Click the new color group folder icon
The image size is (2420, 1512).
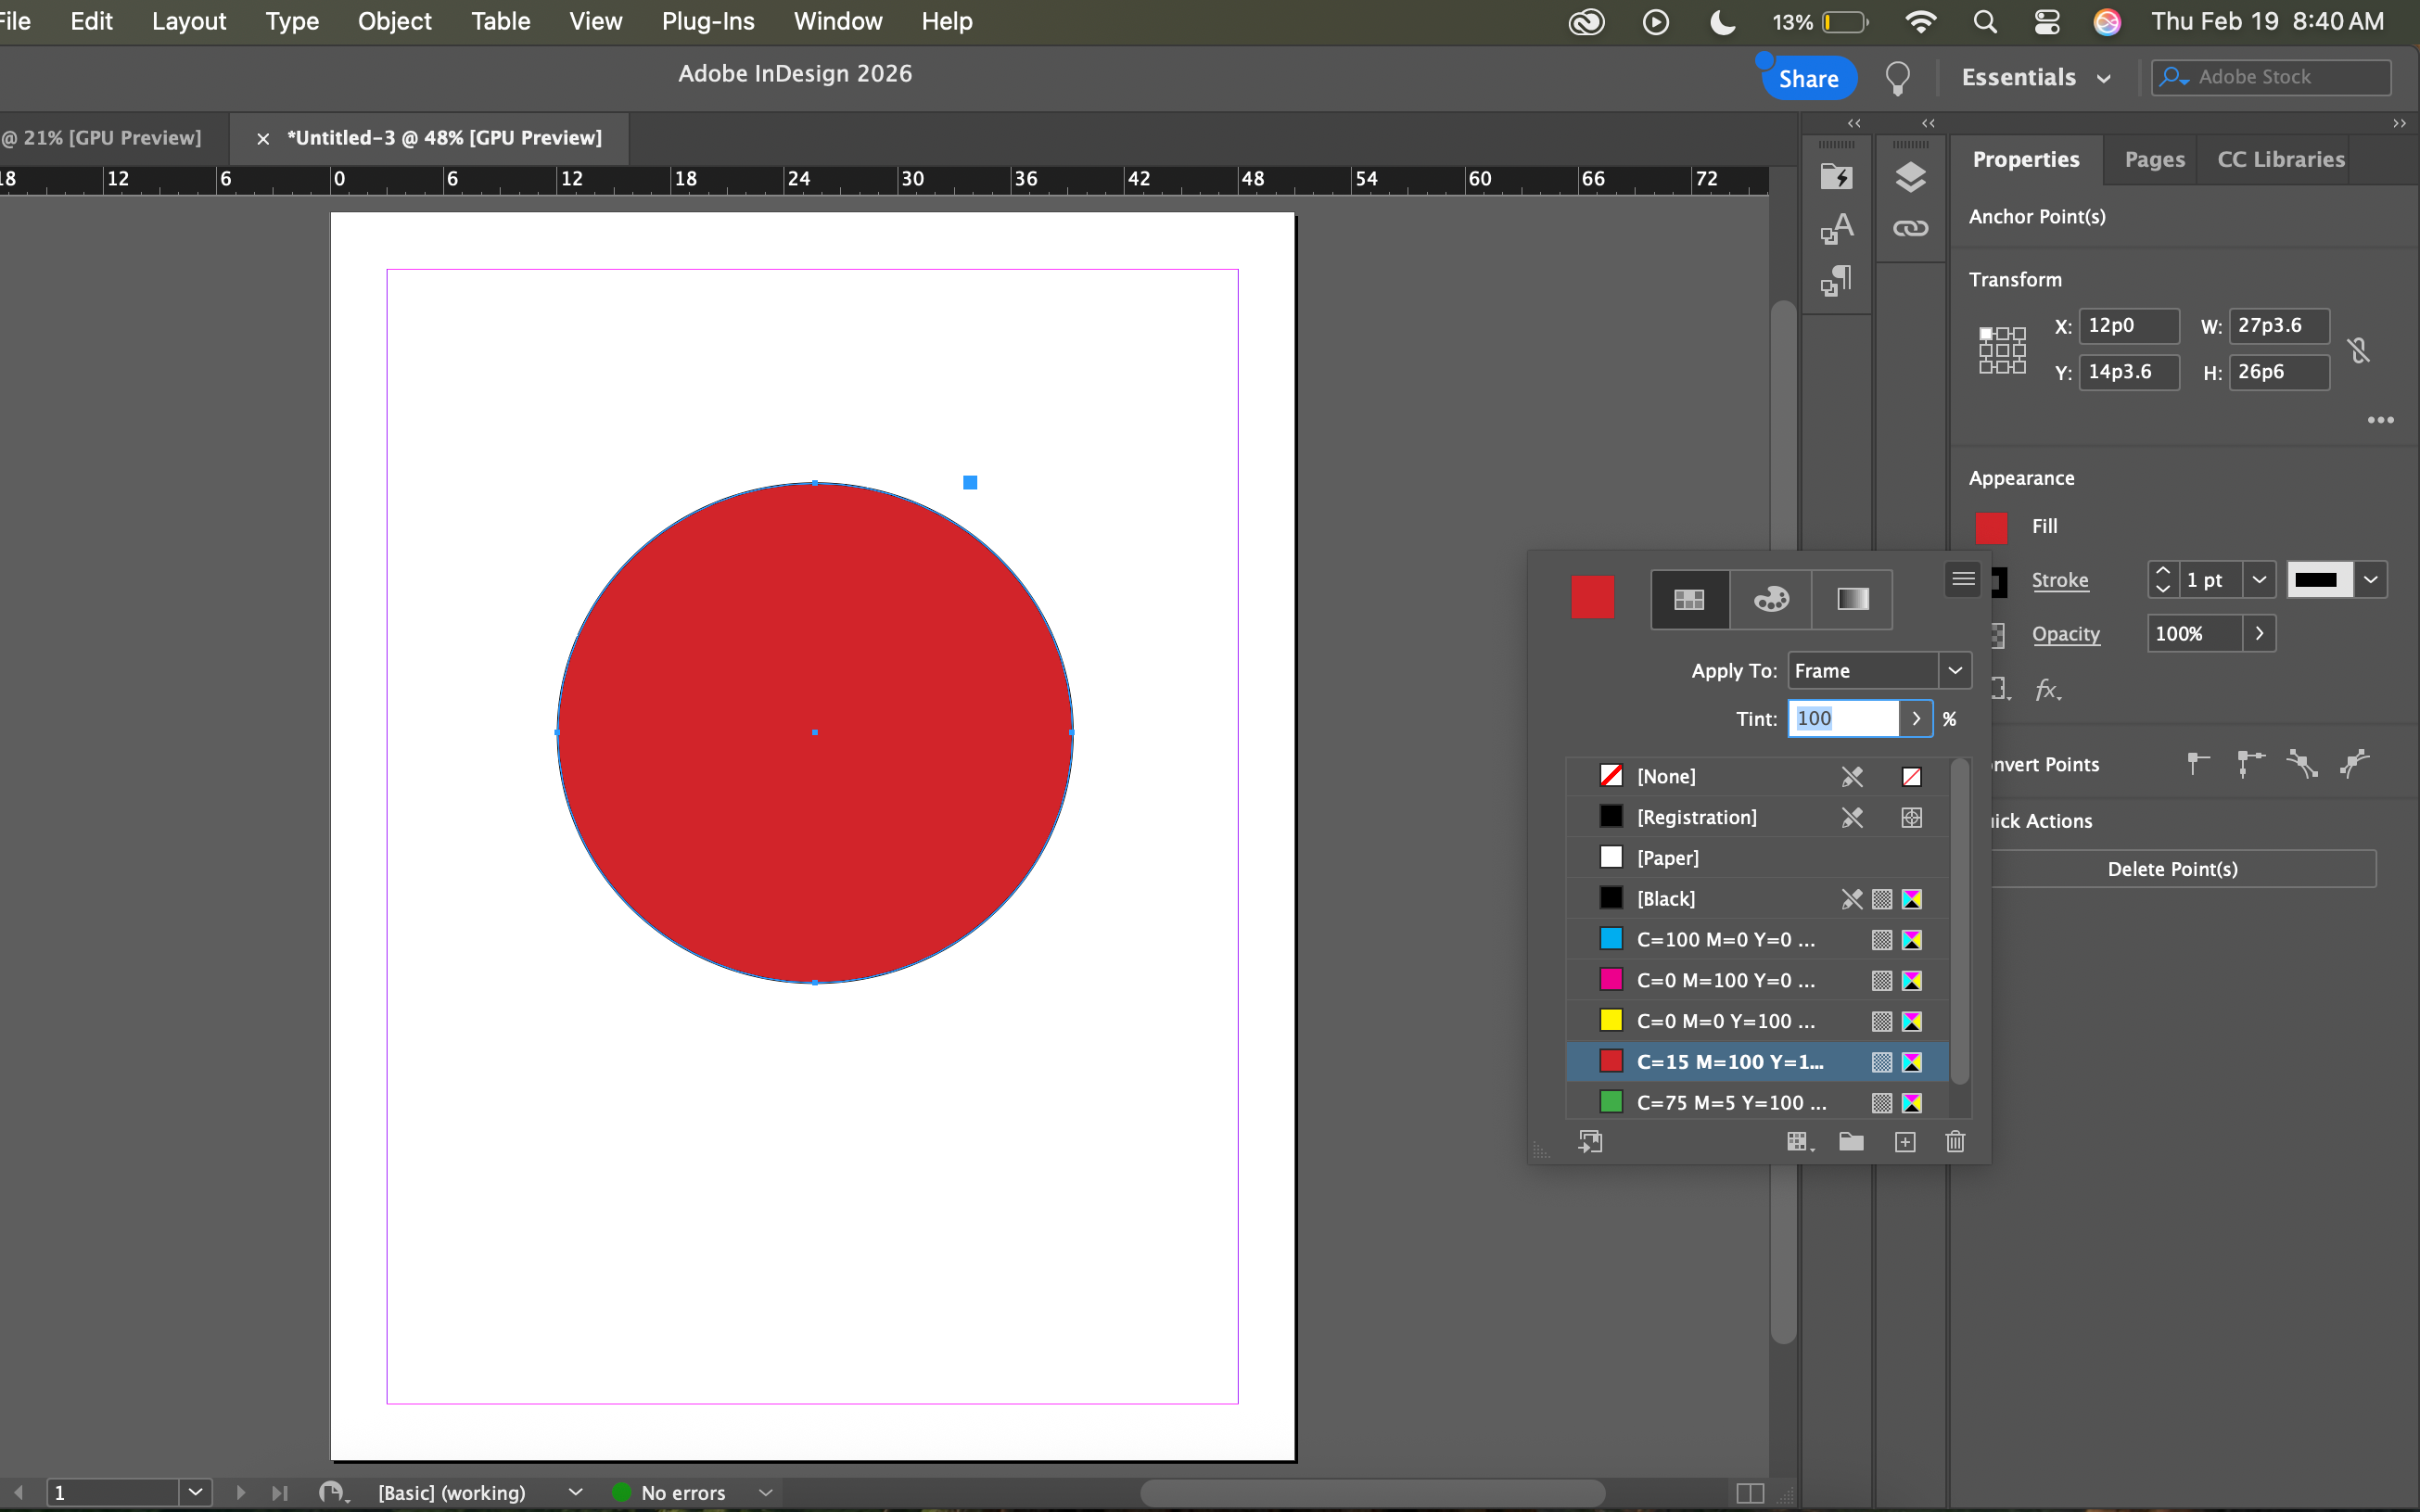pyautogui.click(x=1851, y=1142)
